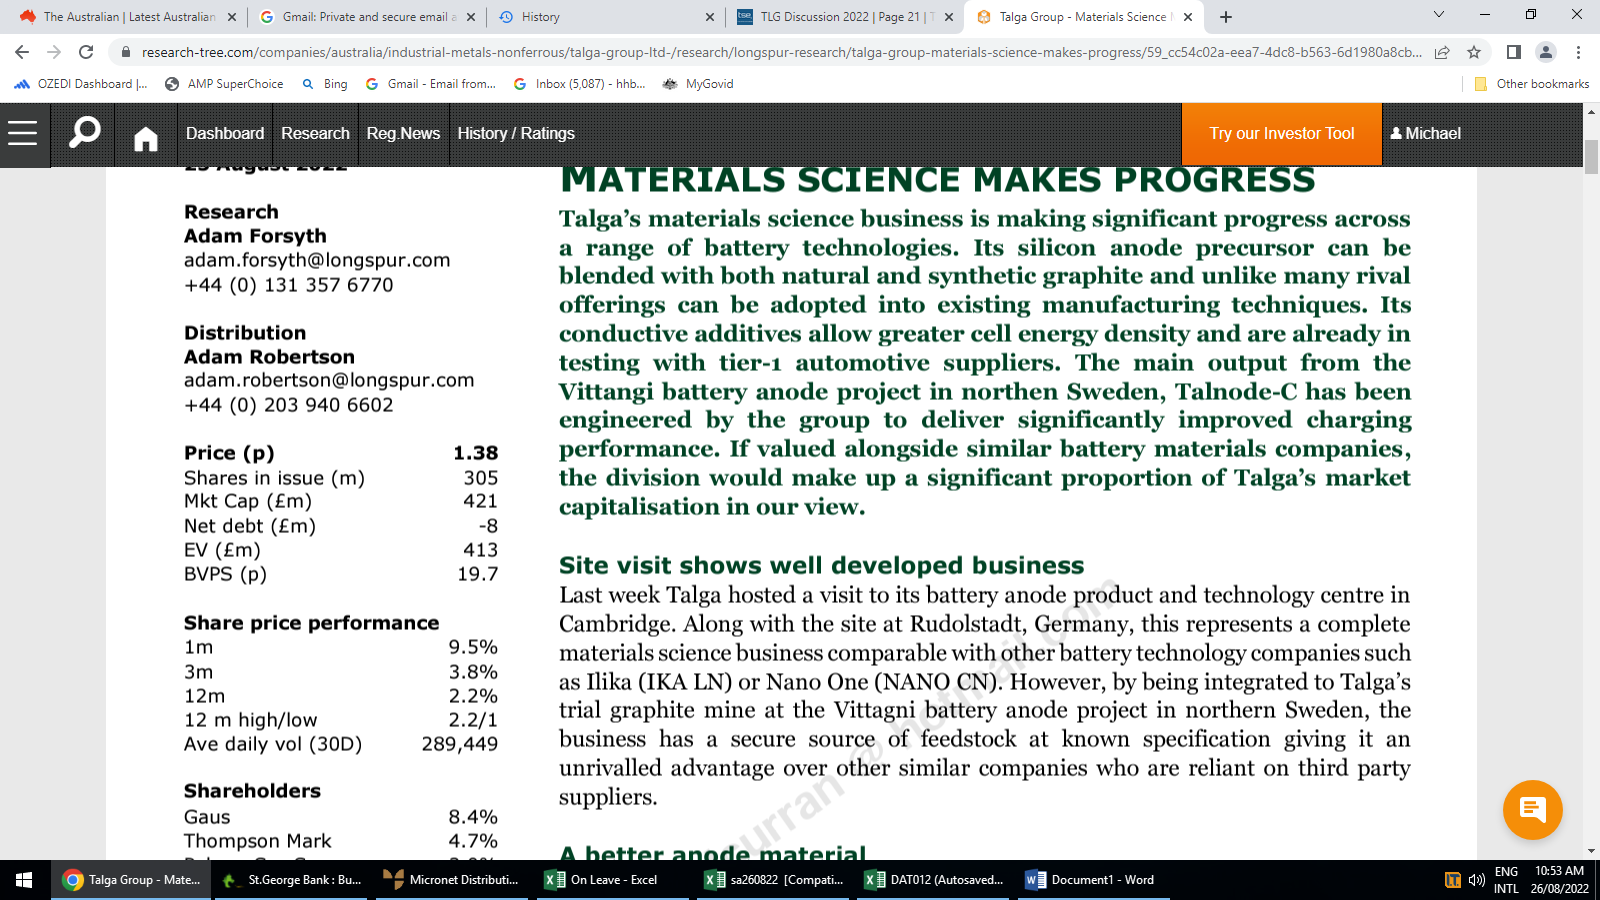Open Dashboard in site navigation

click(x=225, y=133)
